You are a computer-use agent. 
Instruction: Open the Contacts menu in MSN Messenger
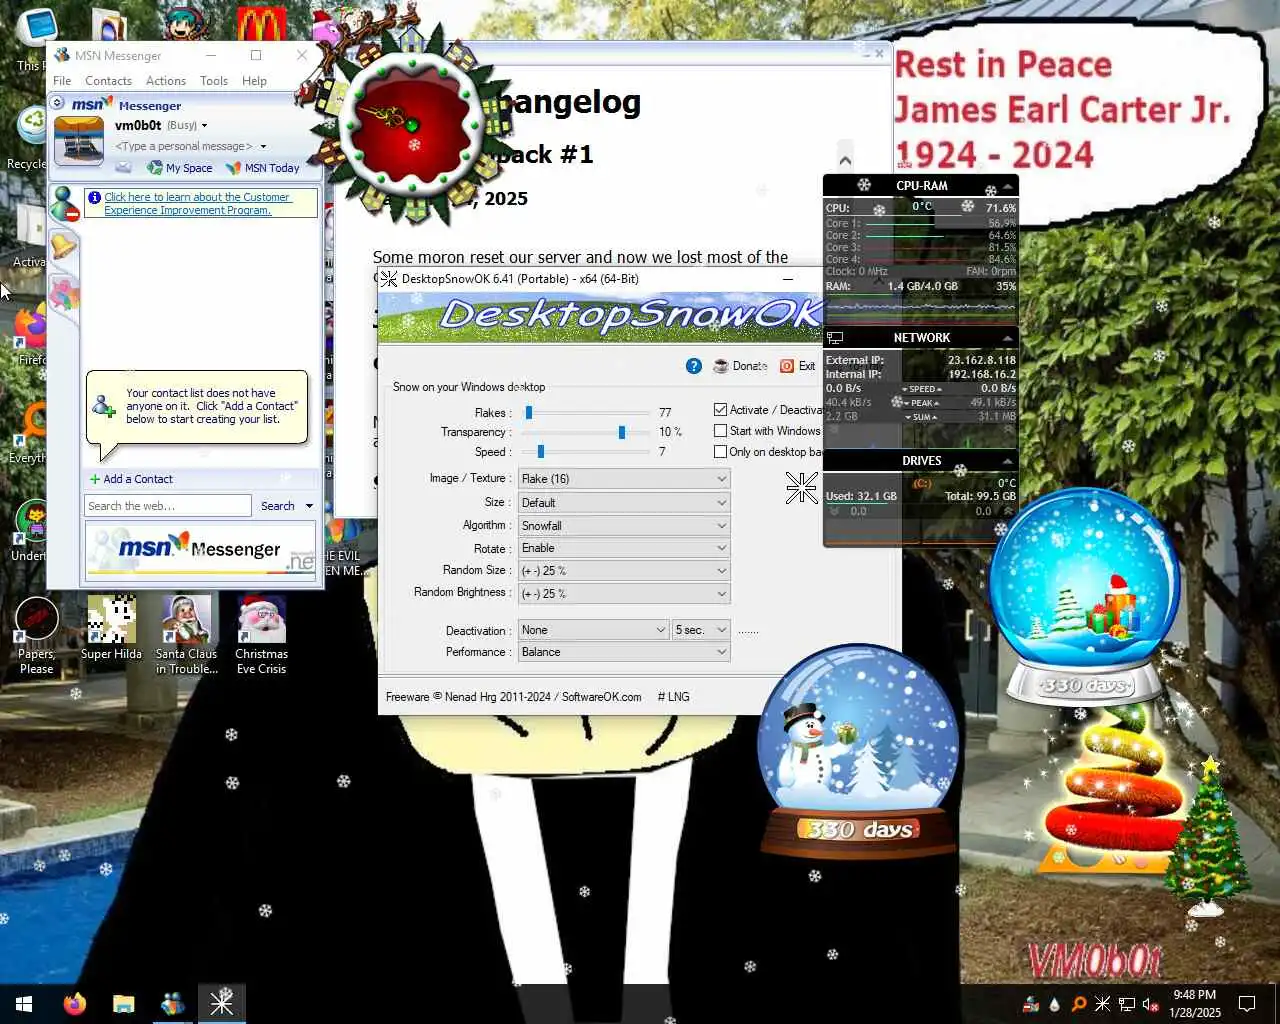[x=108, y=81]
